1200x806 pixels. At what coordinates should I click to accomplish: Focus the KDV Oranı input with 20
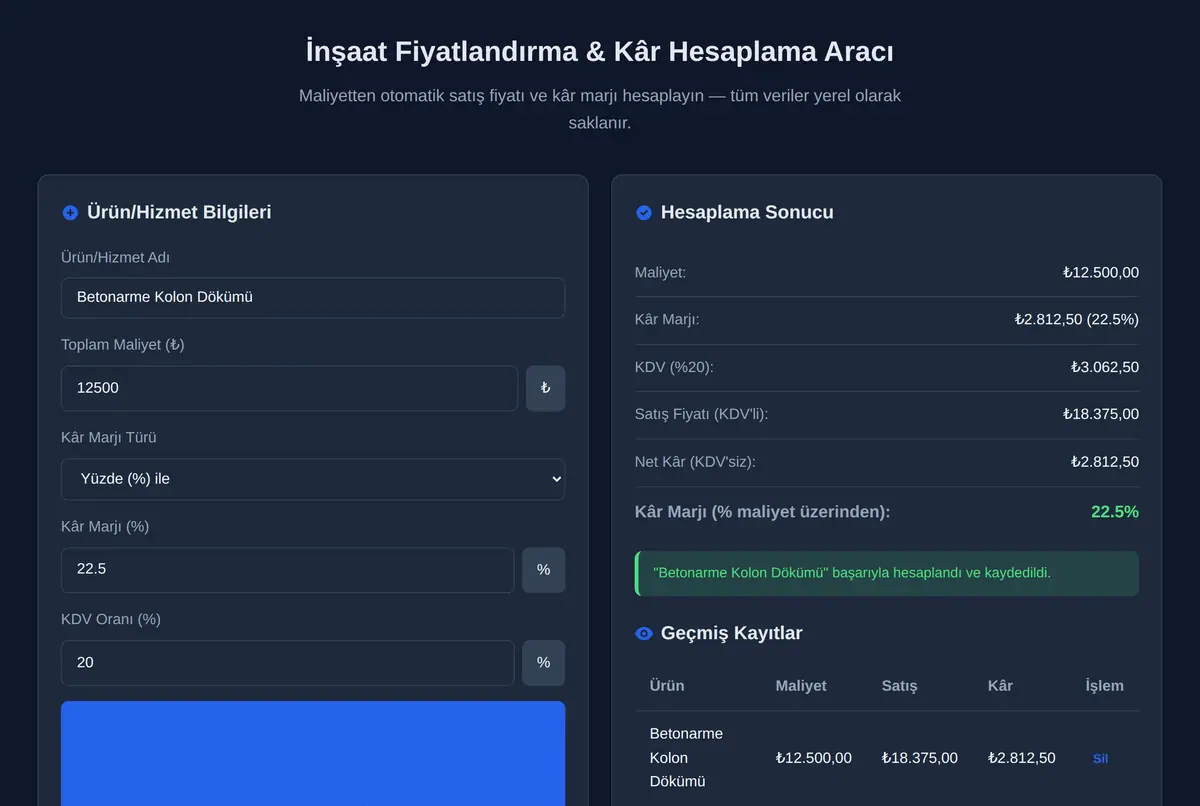[x=287, y=663]
